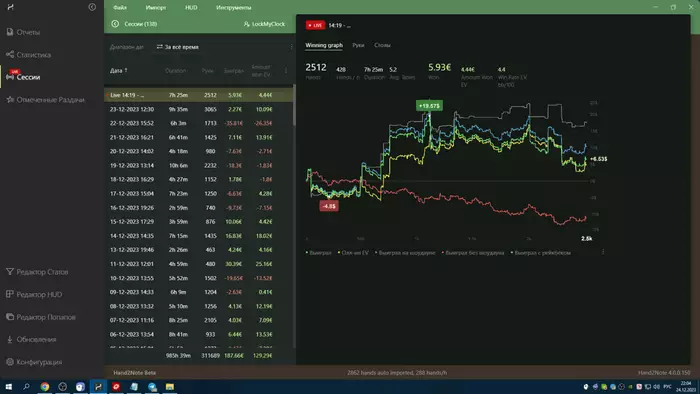Sort sessions by Выиграл column
Screen dimensions: 700x394
tap(233, 71)
